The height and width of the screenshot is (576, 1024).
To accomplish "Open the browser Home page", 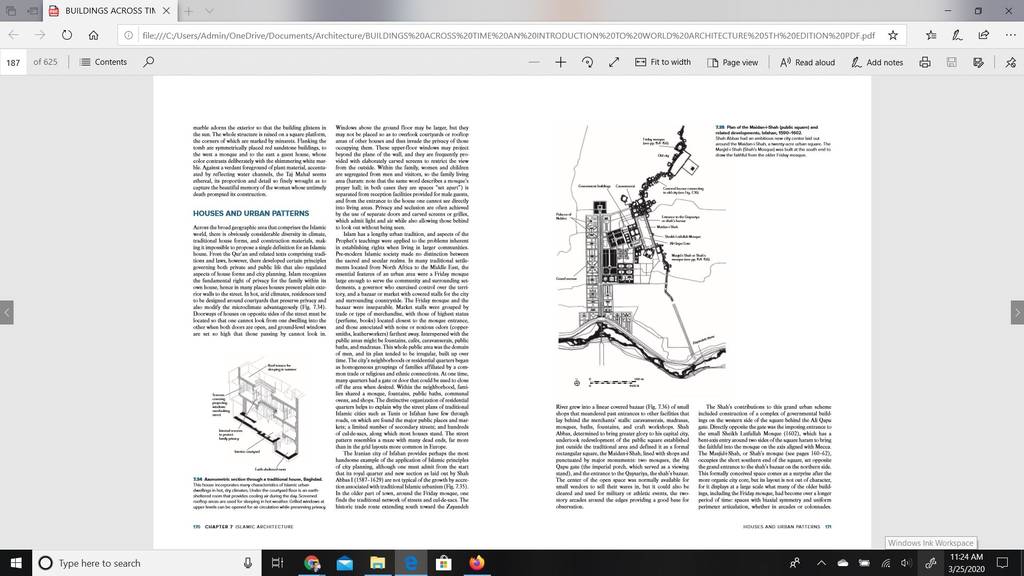I will 93,35.
